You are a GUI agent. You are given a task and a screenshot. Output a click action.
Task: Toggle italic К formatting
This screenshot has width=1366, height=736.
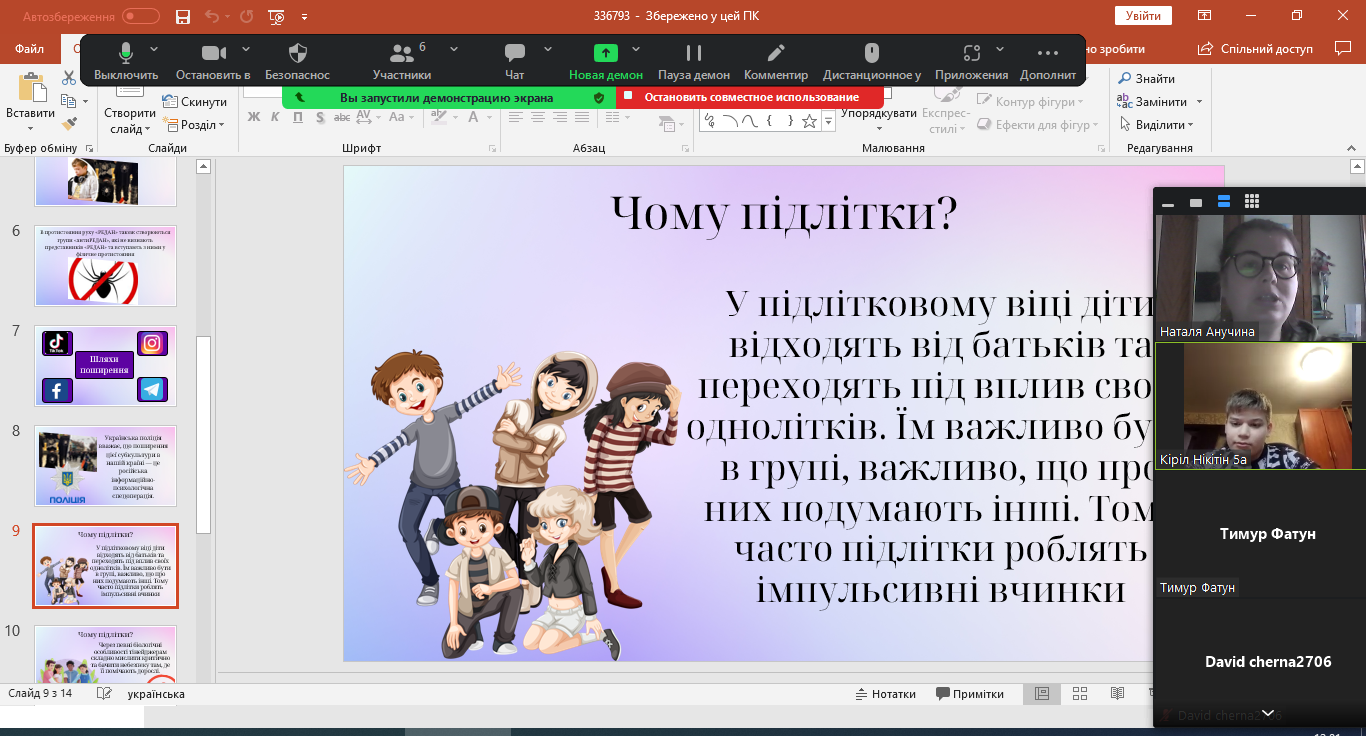coord(275,117)
